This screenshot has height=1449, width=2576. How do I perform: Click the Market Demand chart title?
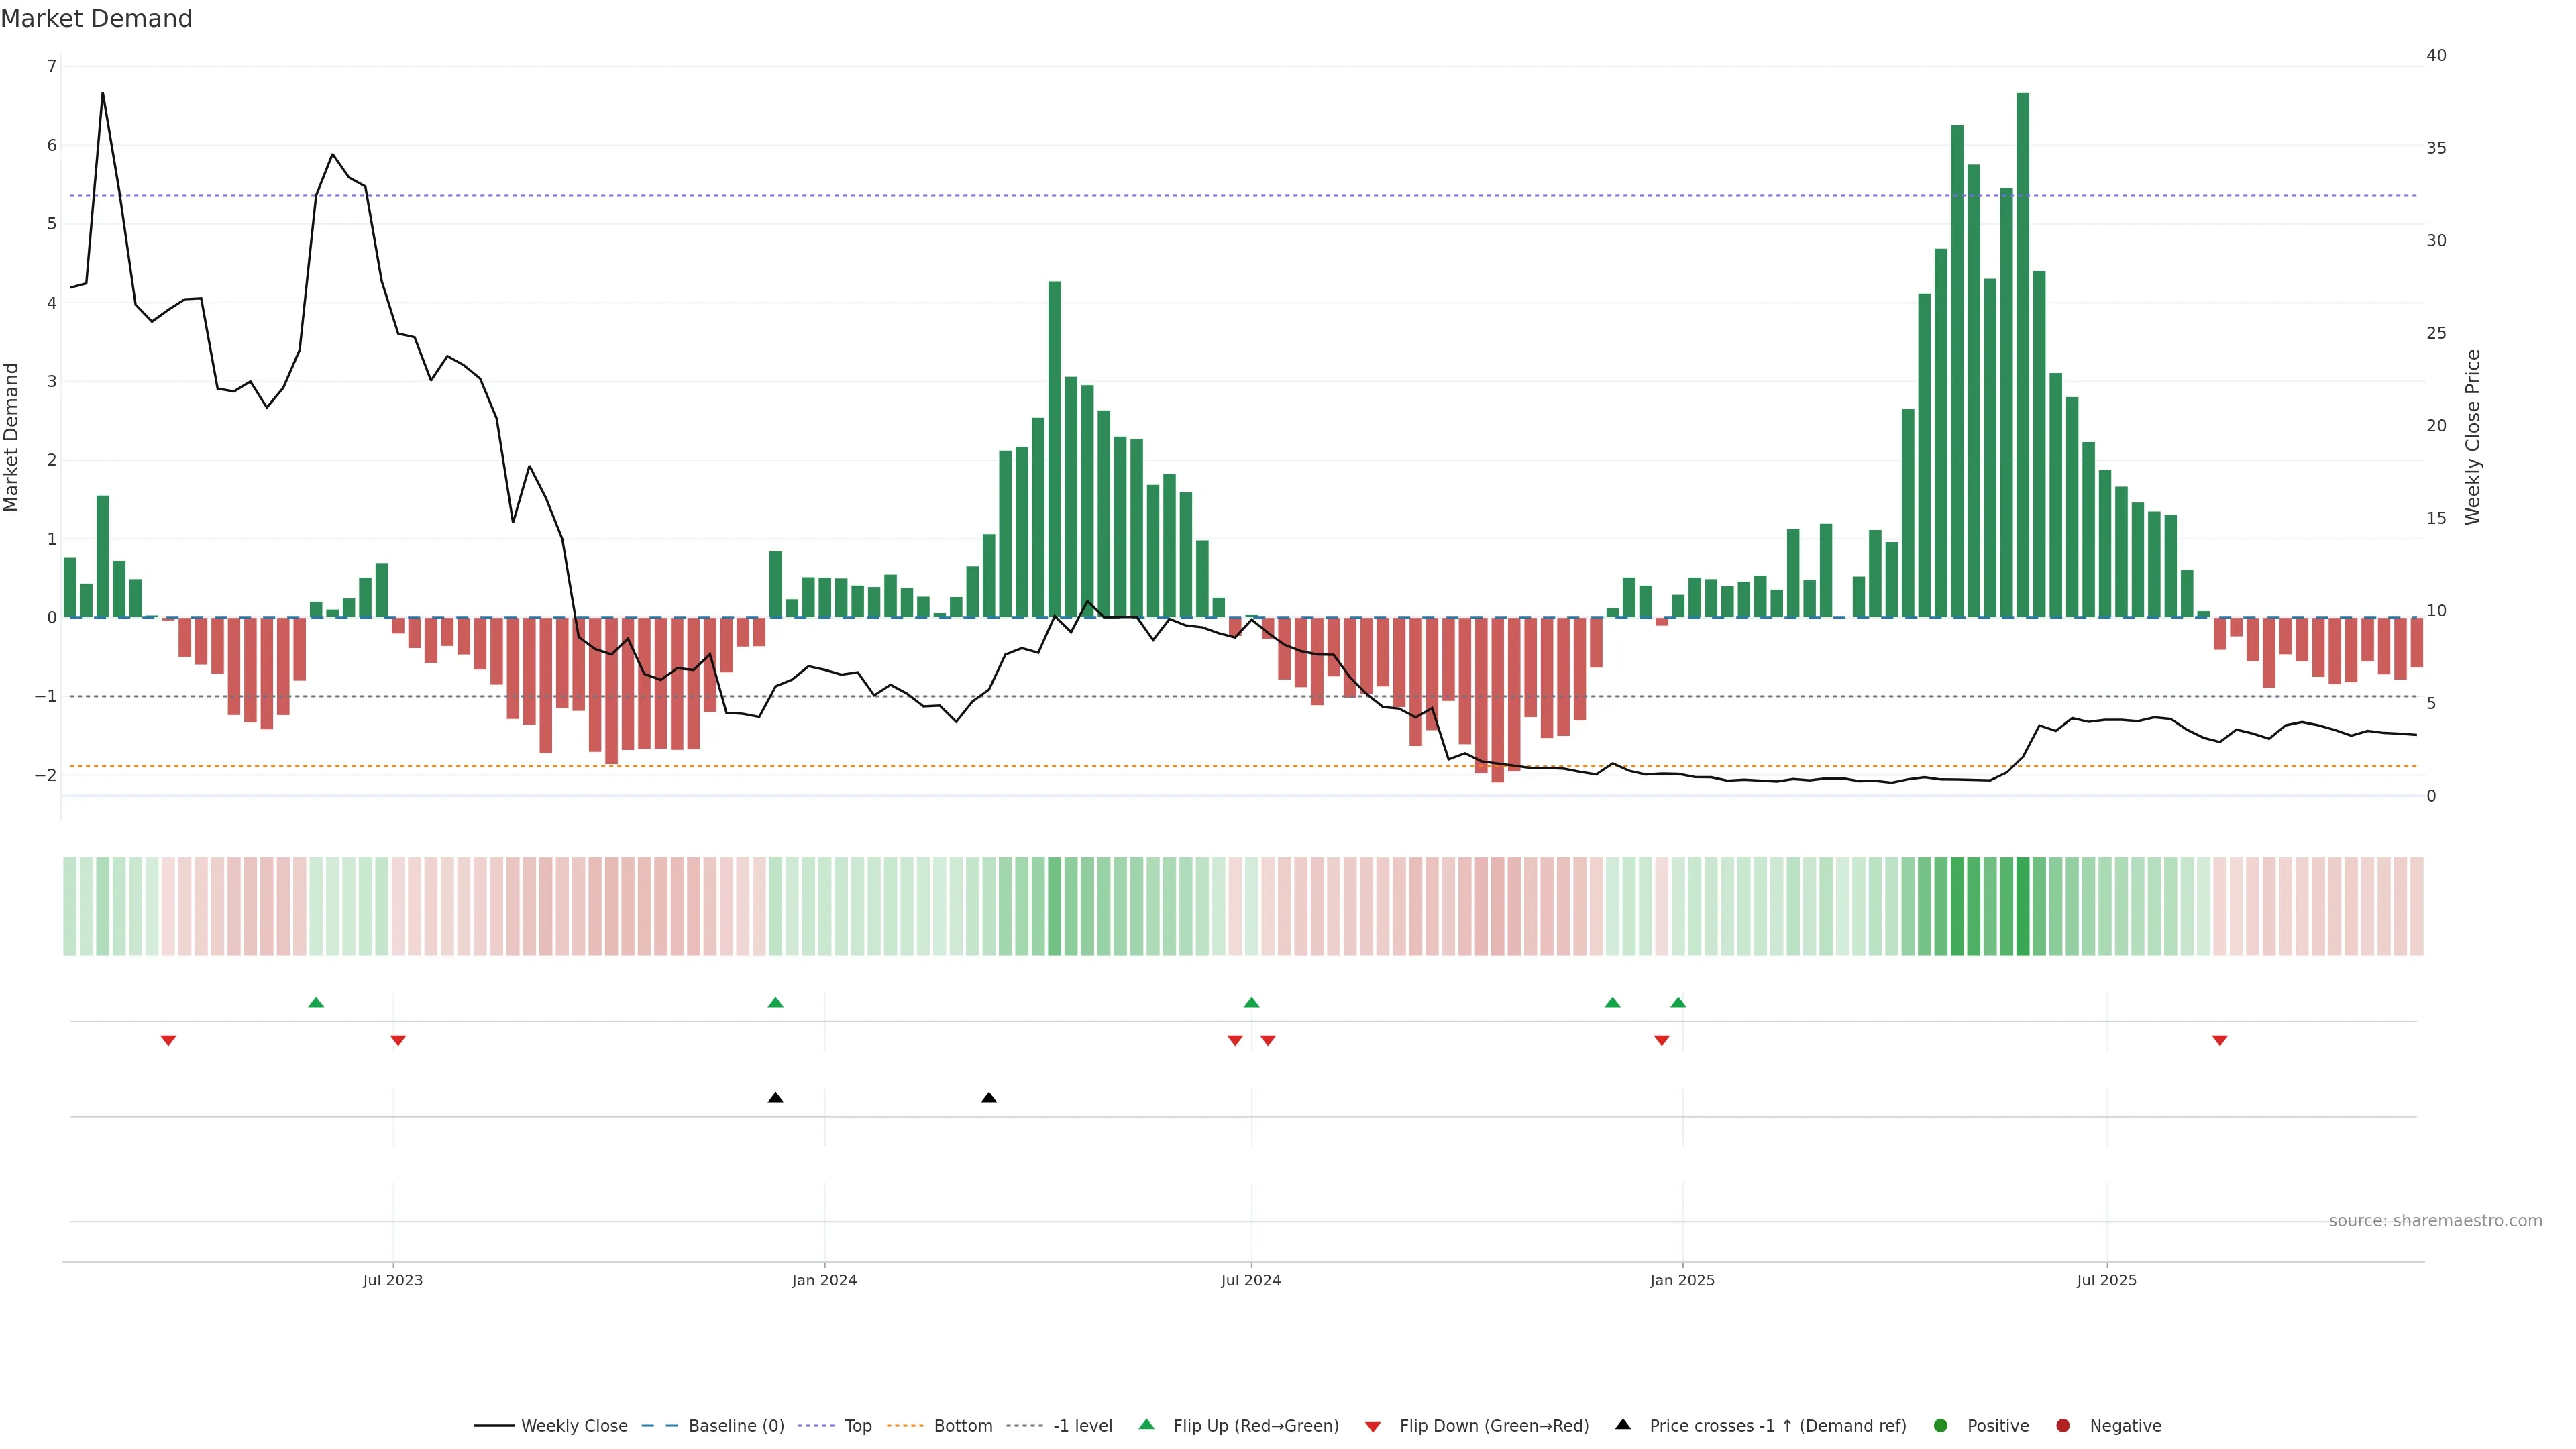(x=96, y=19)
